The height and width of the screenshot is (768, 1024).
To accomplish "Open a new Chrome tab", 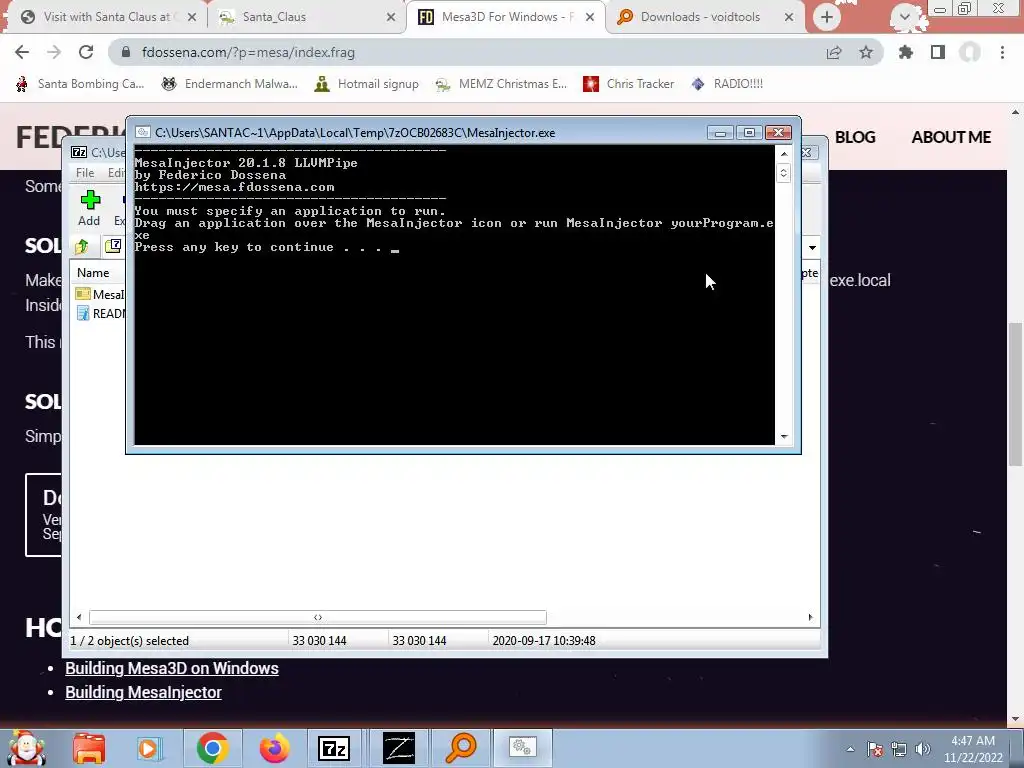I will click(x=827, y=17).
